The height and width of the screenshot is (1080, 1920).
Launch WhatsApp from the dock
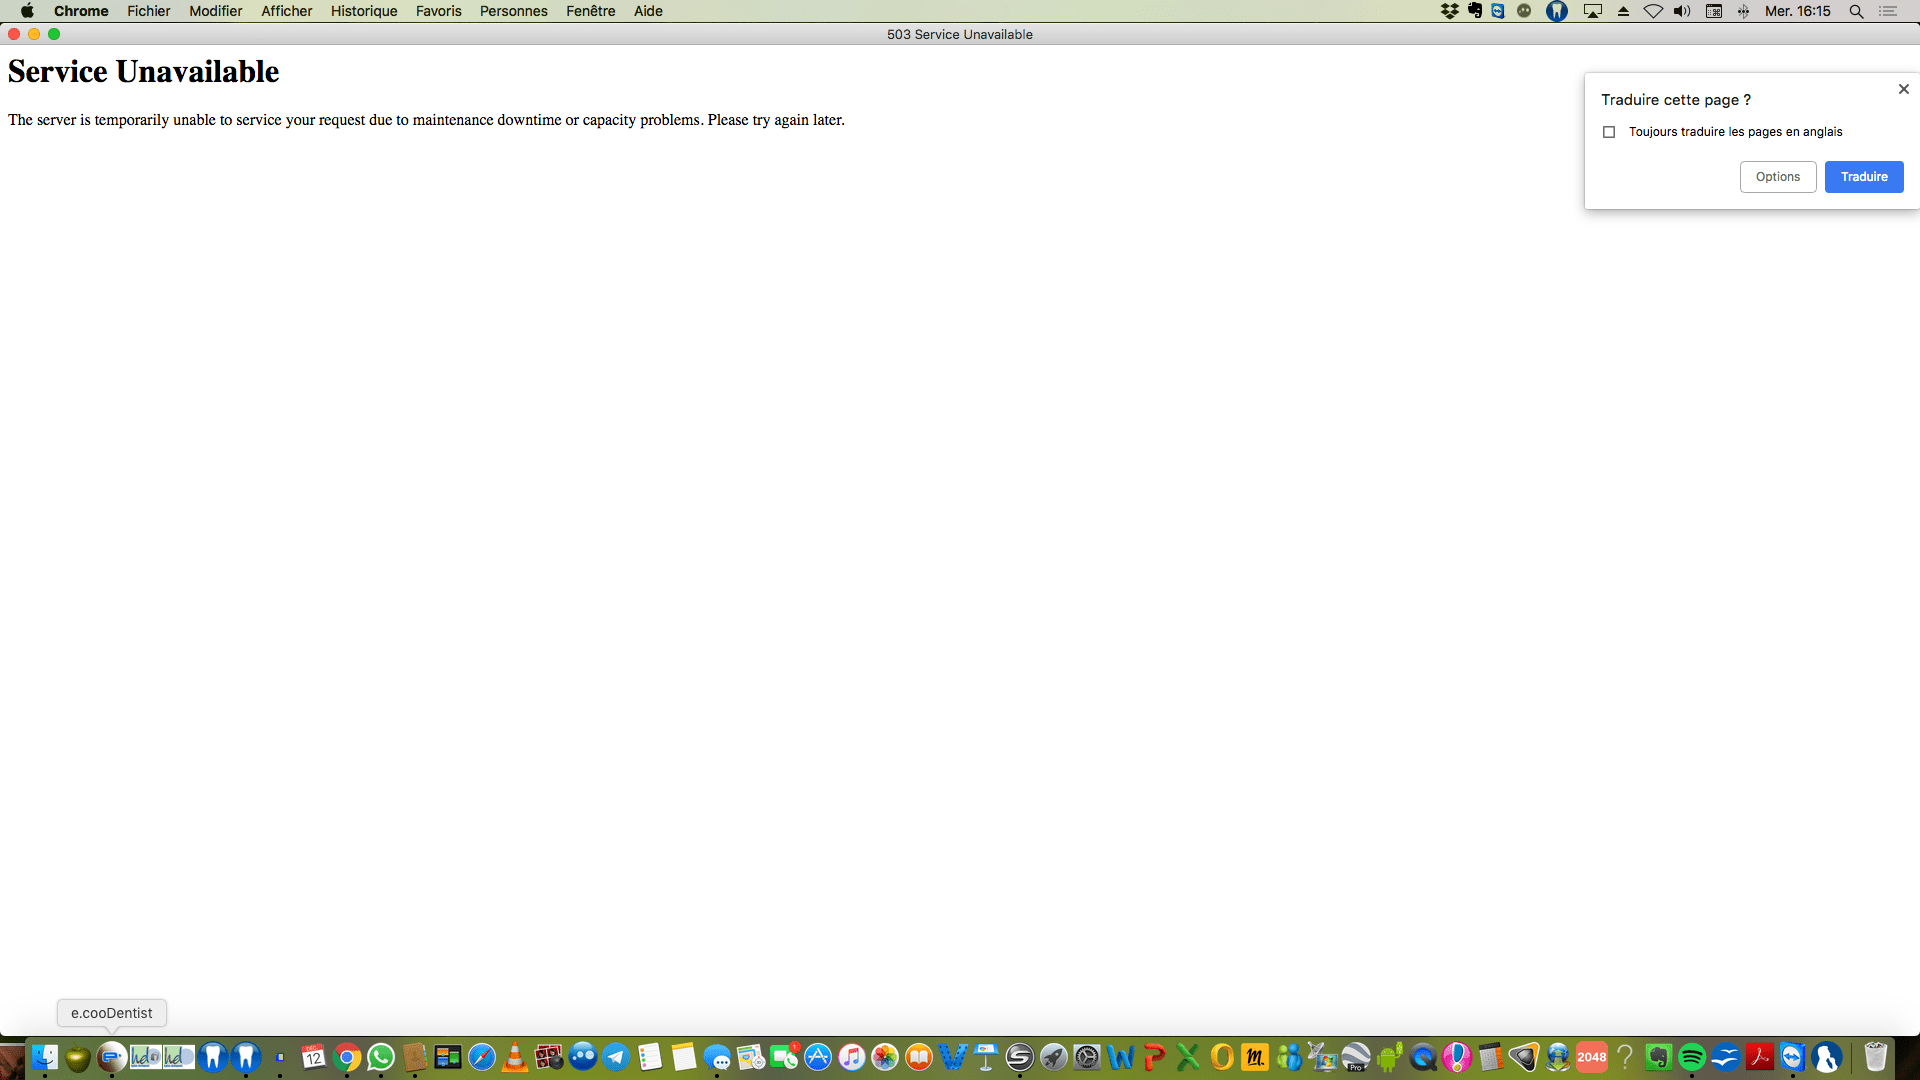[381, 1057]
